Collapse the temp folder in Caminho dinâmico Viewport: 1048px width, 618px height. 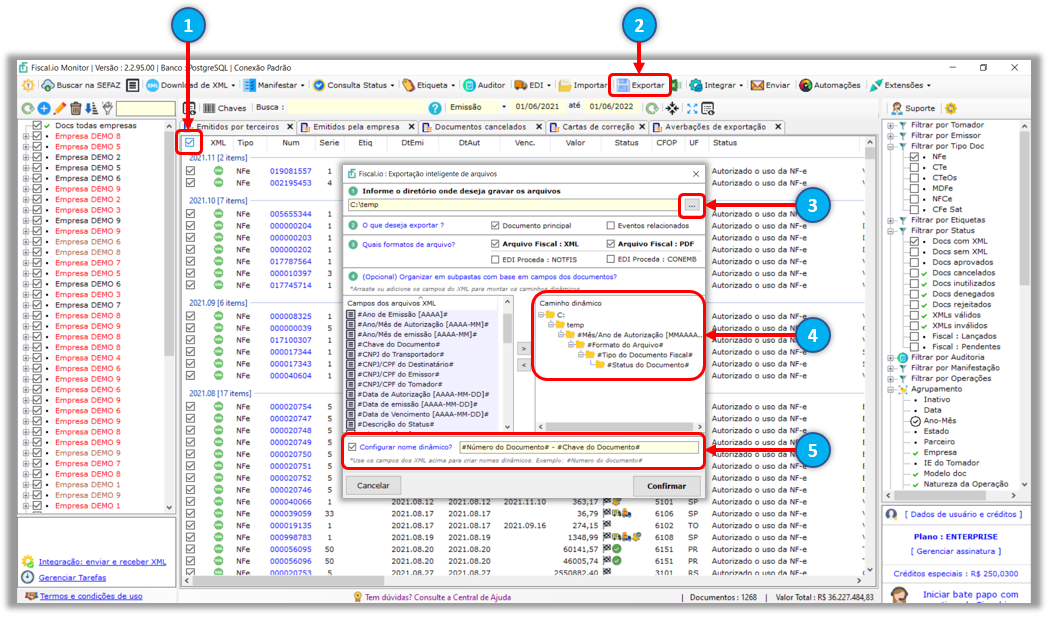coord(551,325)
